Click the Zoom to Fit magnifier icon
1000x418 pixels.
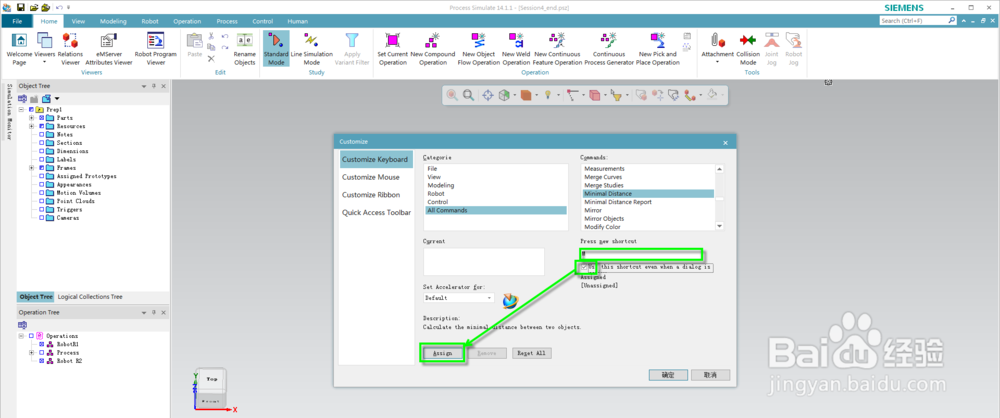[468, 95]
